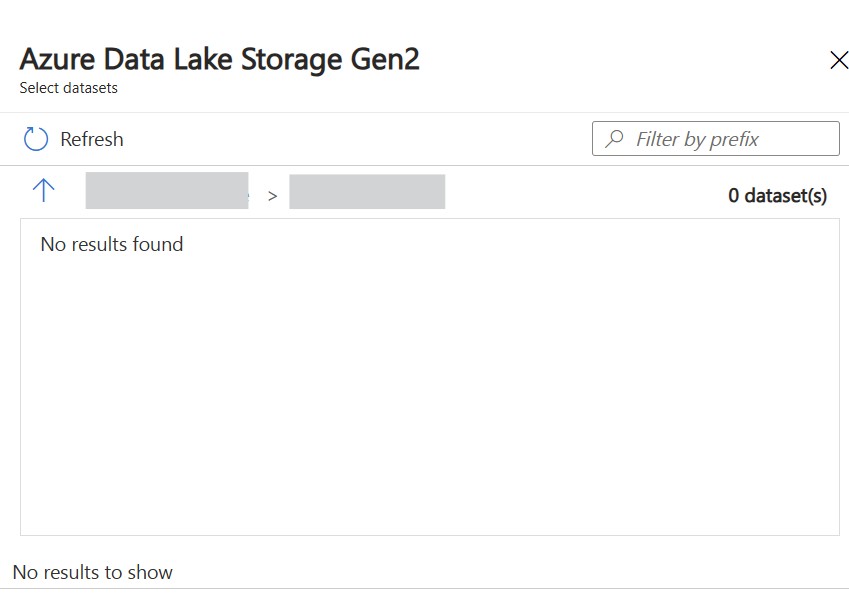Click the word dataset(s) beside the zero count

tap(786, 195)
